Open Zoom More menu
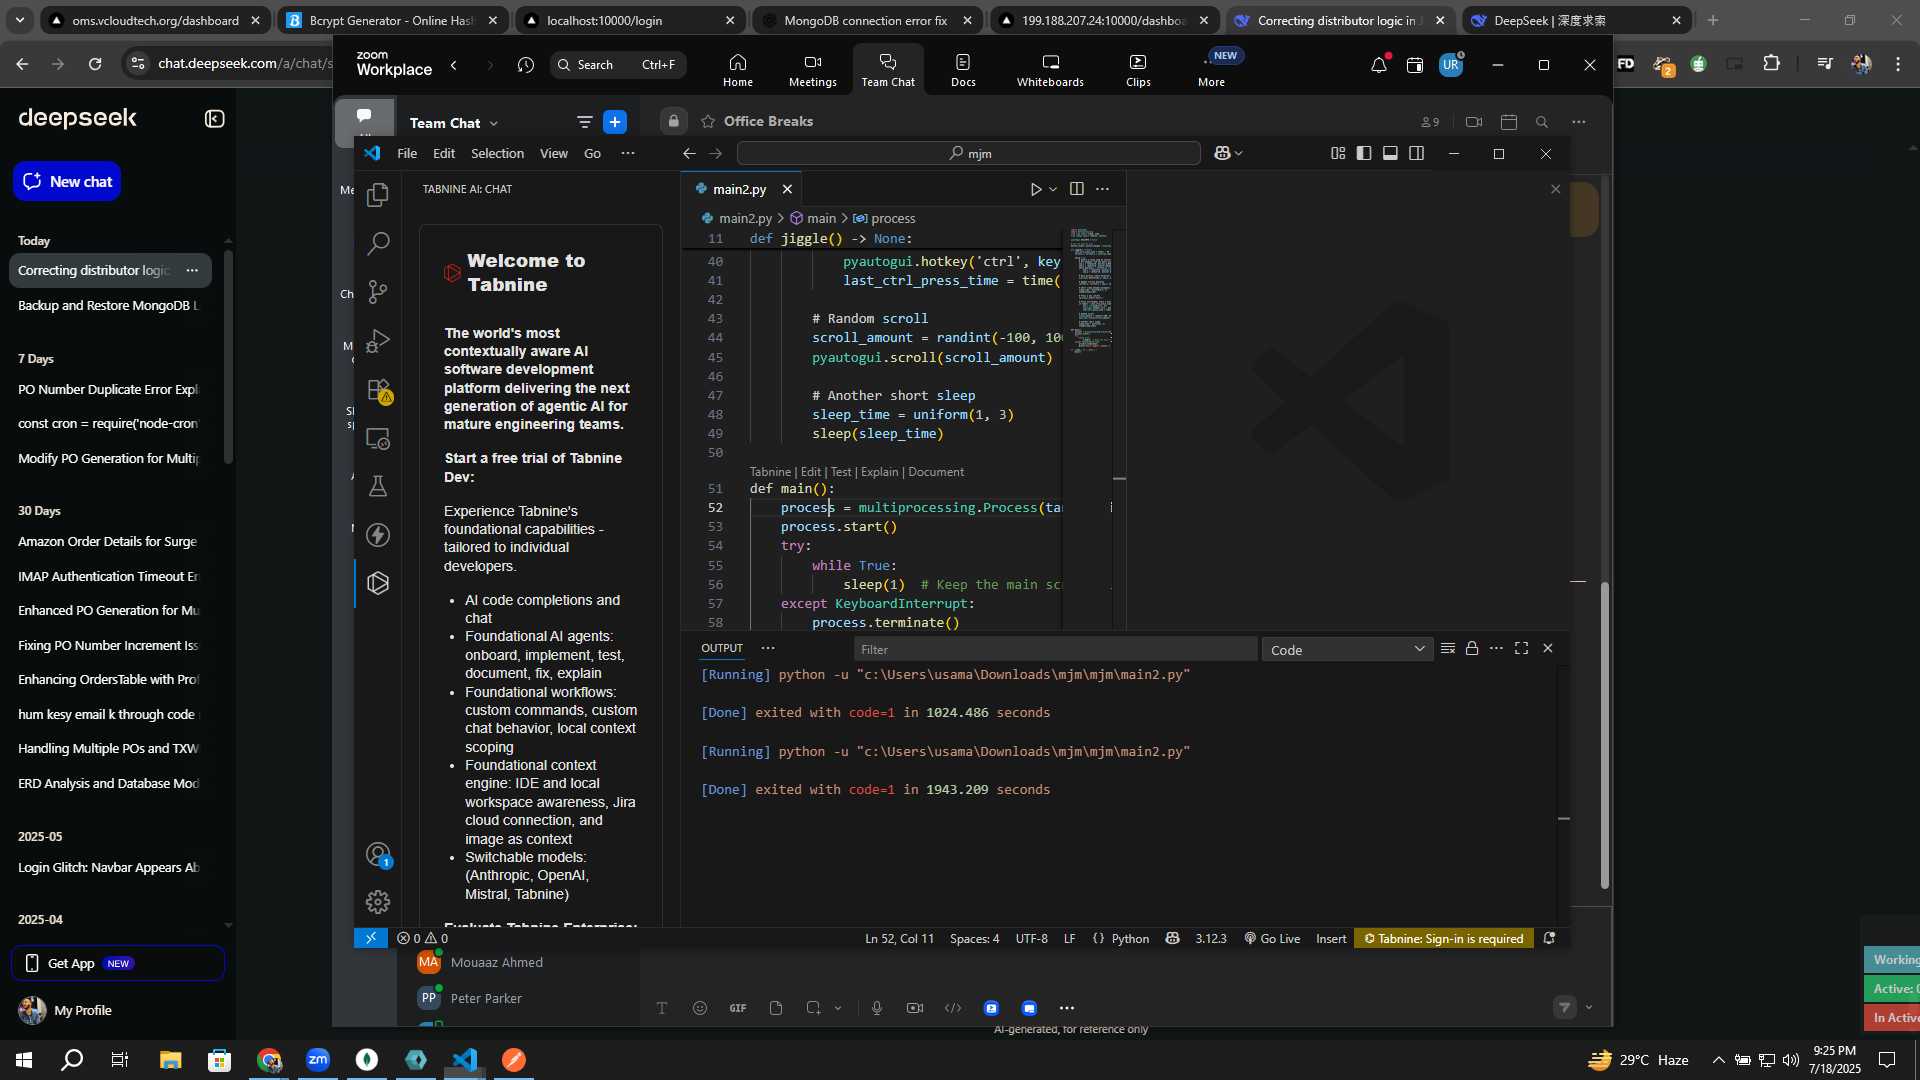This screenshot has width=1920, height=1080. [x=1211, y=68]
